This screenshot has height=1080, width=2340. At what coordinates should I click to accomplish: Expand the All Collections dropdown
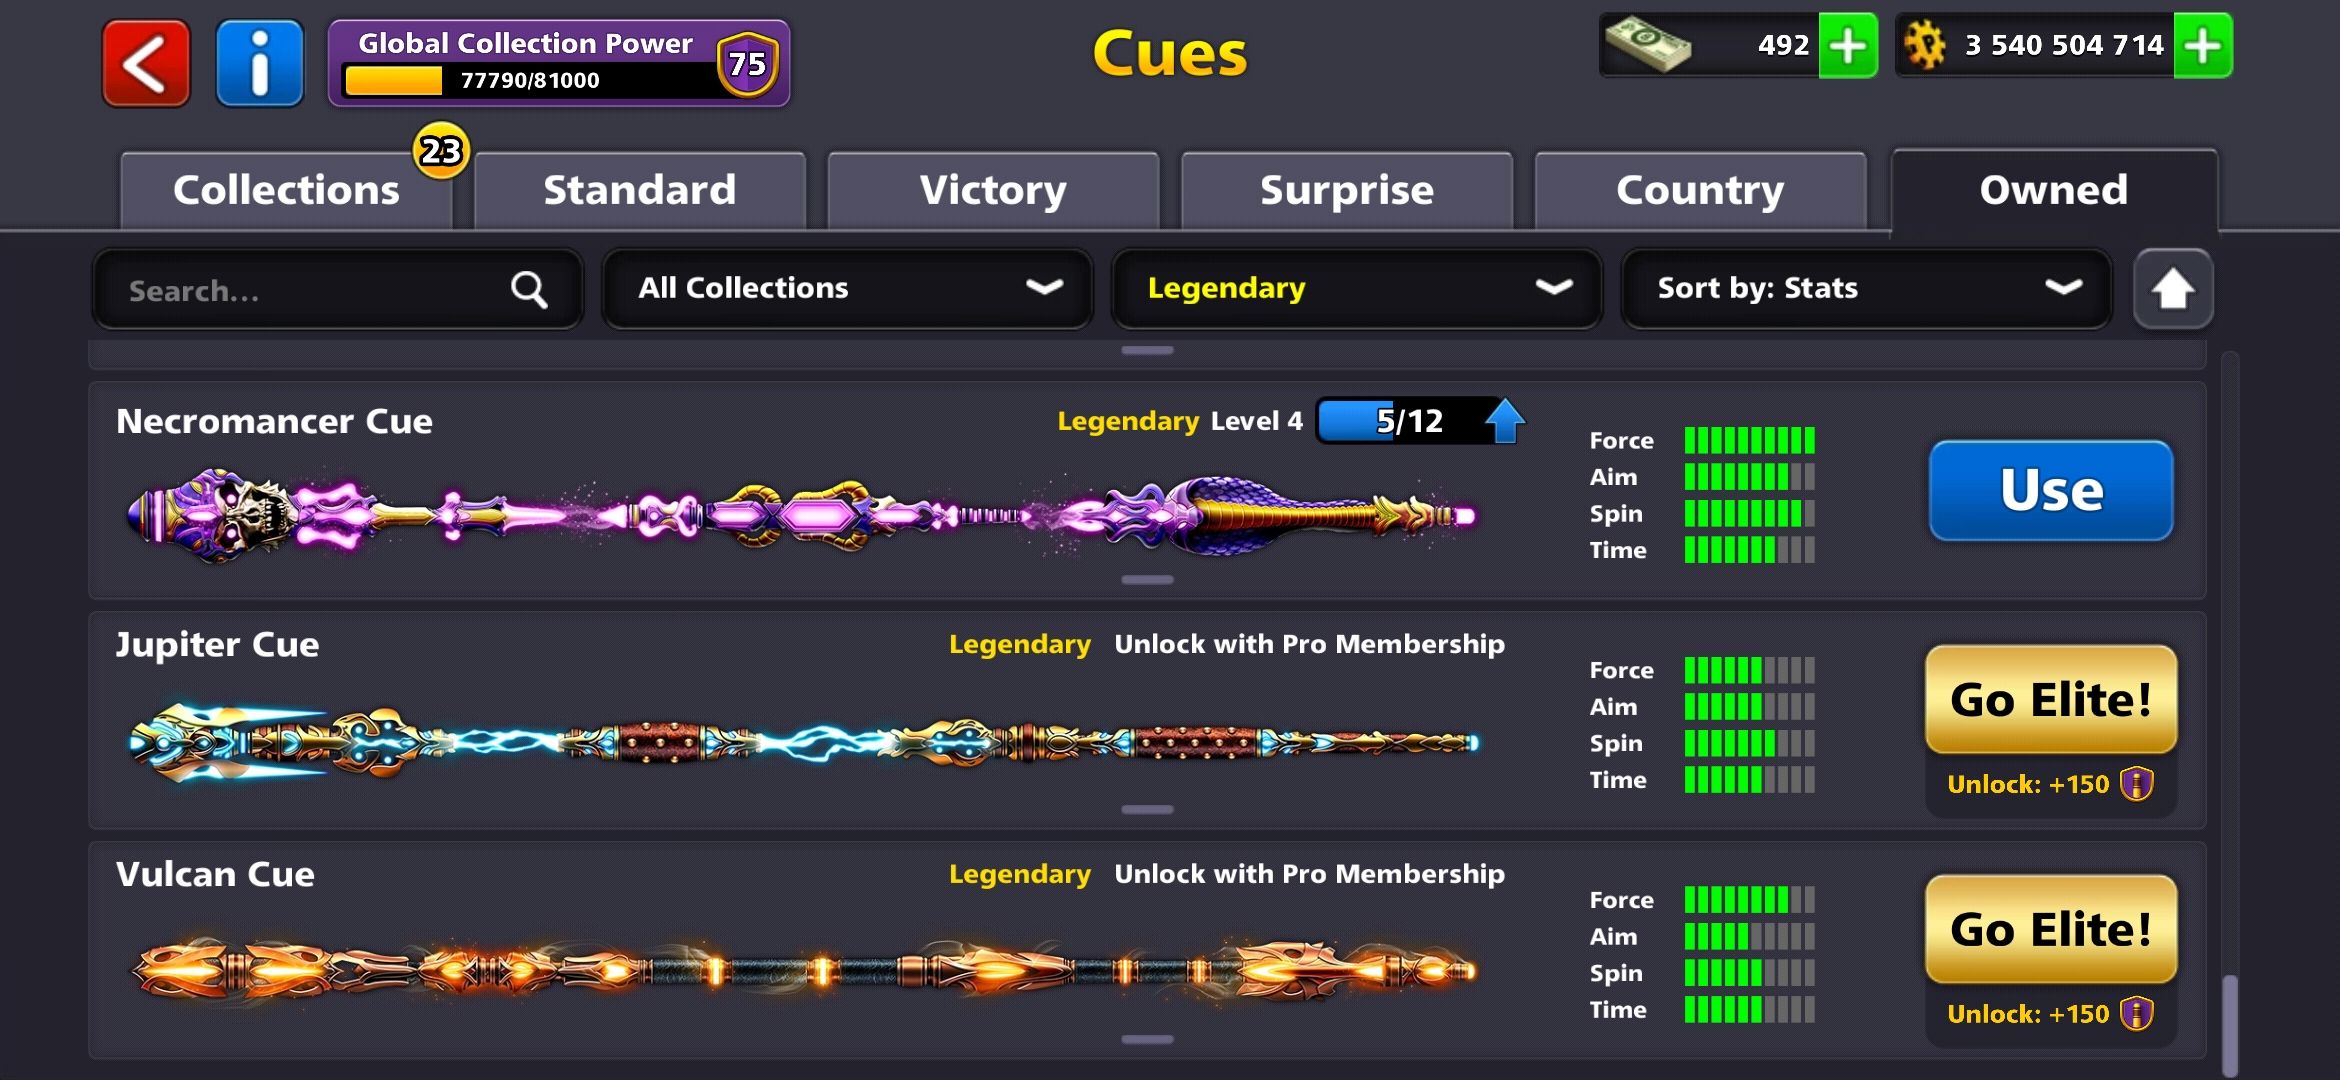coord(847,289)
